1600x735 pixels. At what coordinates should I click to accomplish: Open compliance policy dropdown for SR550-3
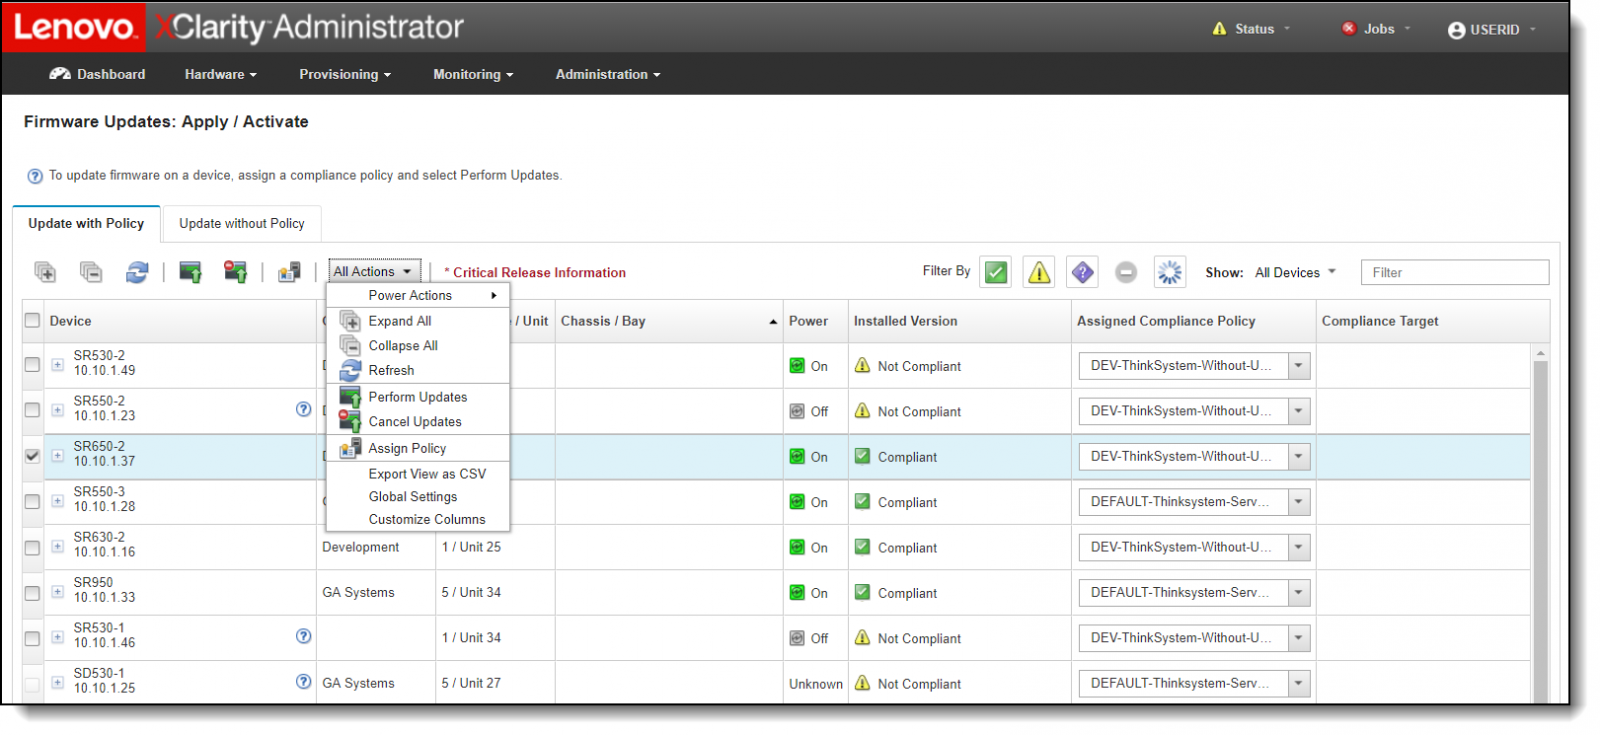1298,501
